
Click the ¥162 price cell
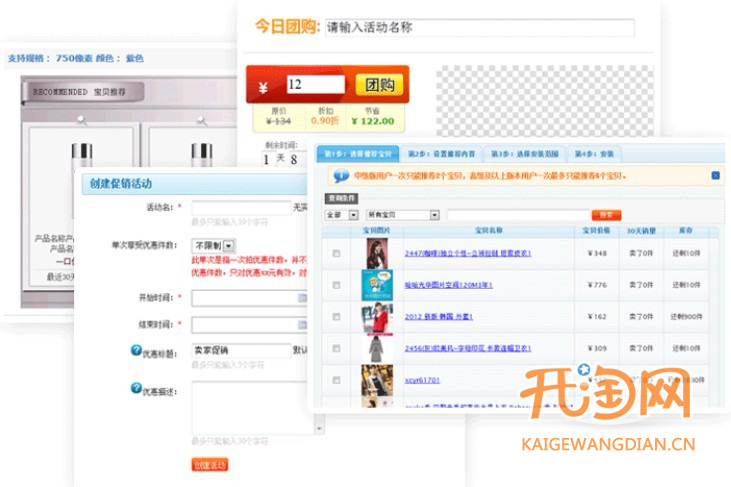point(597,316)
